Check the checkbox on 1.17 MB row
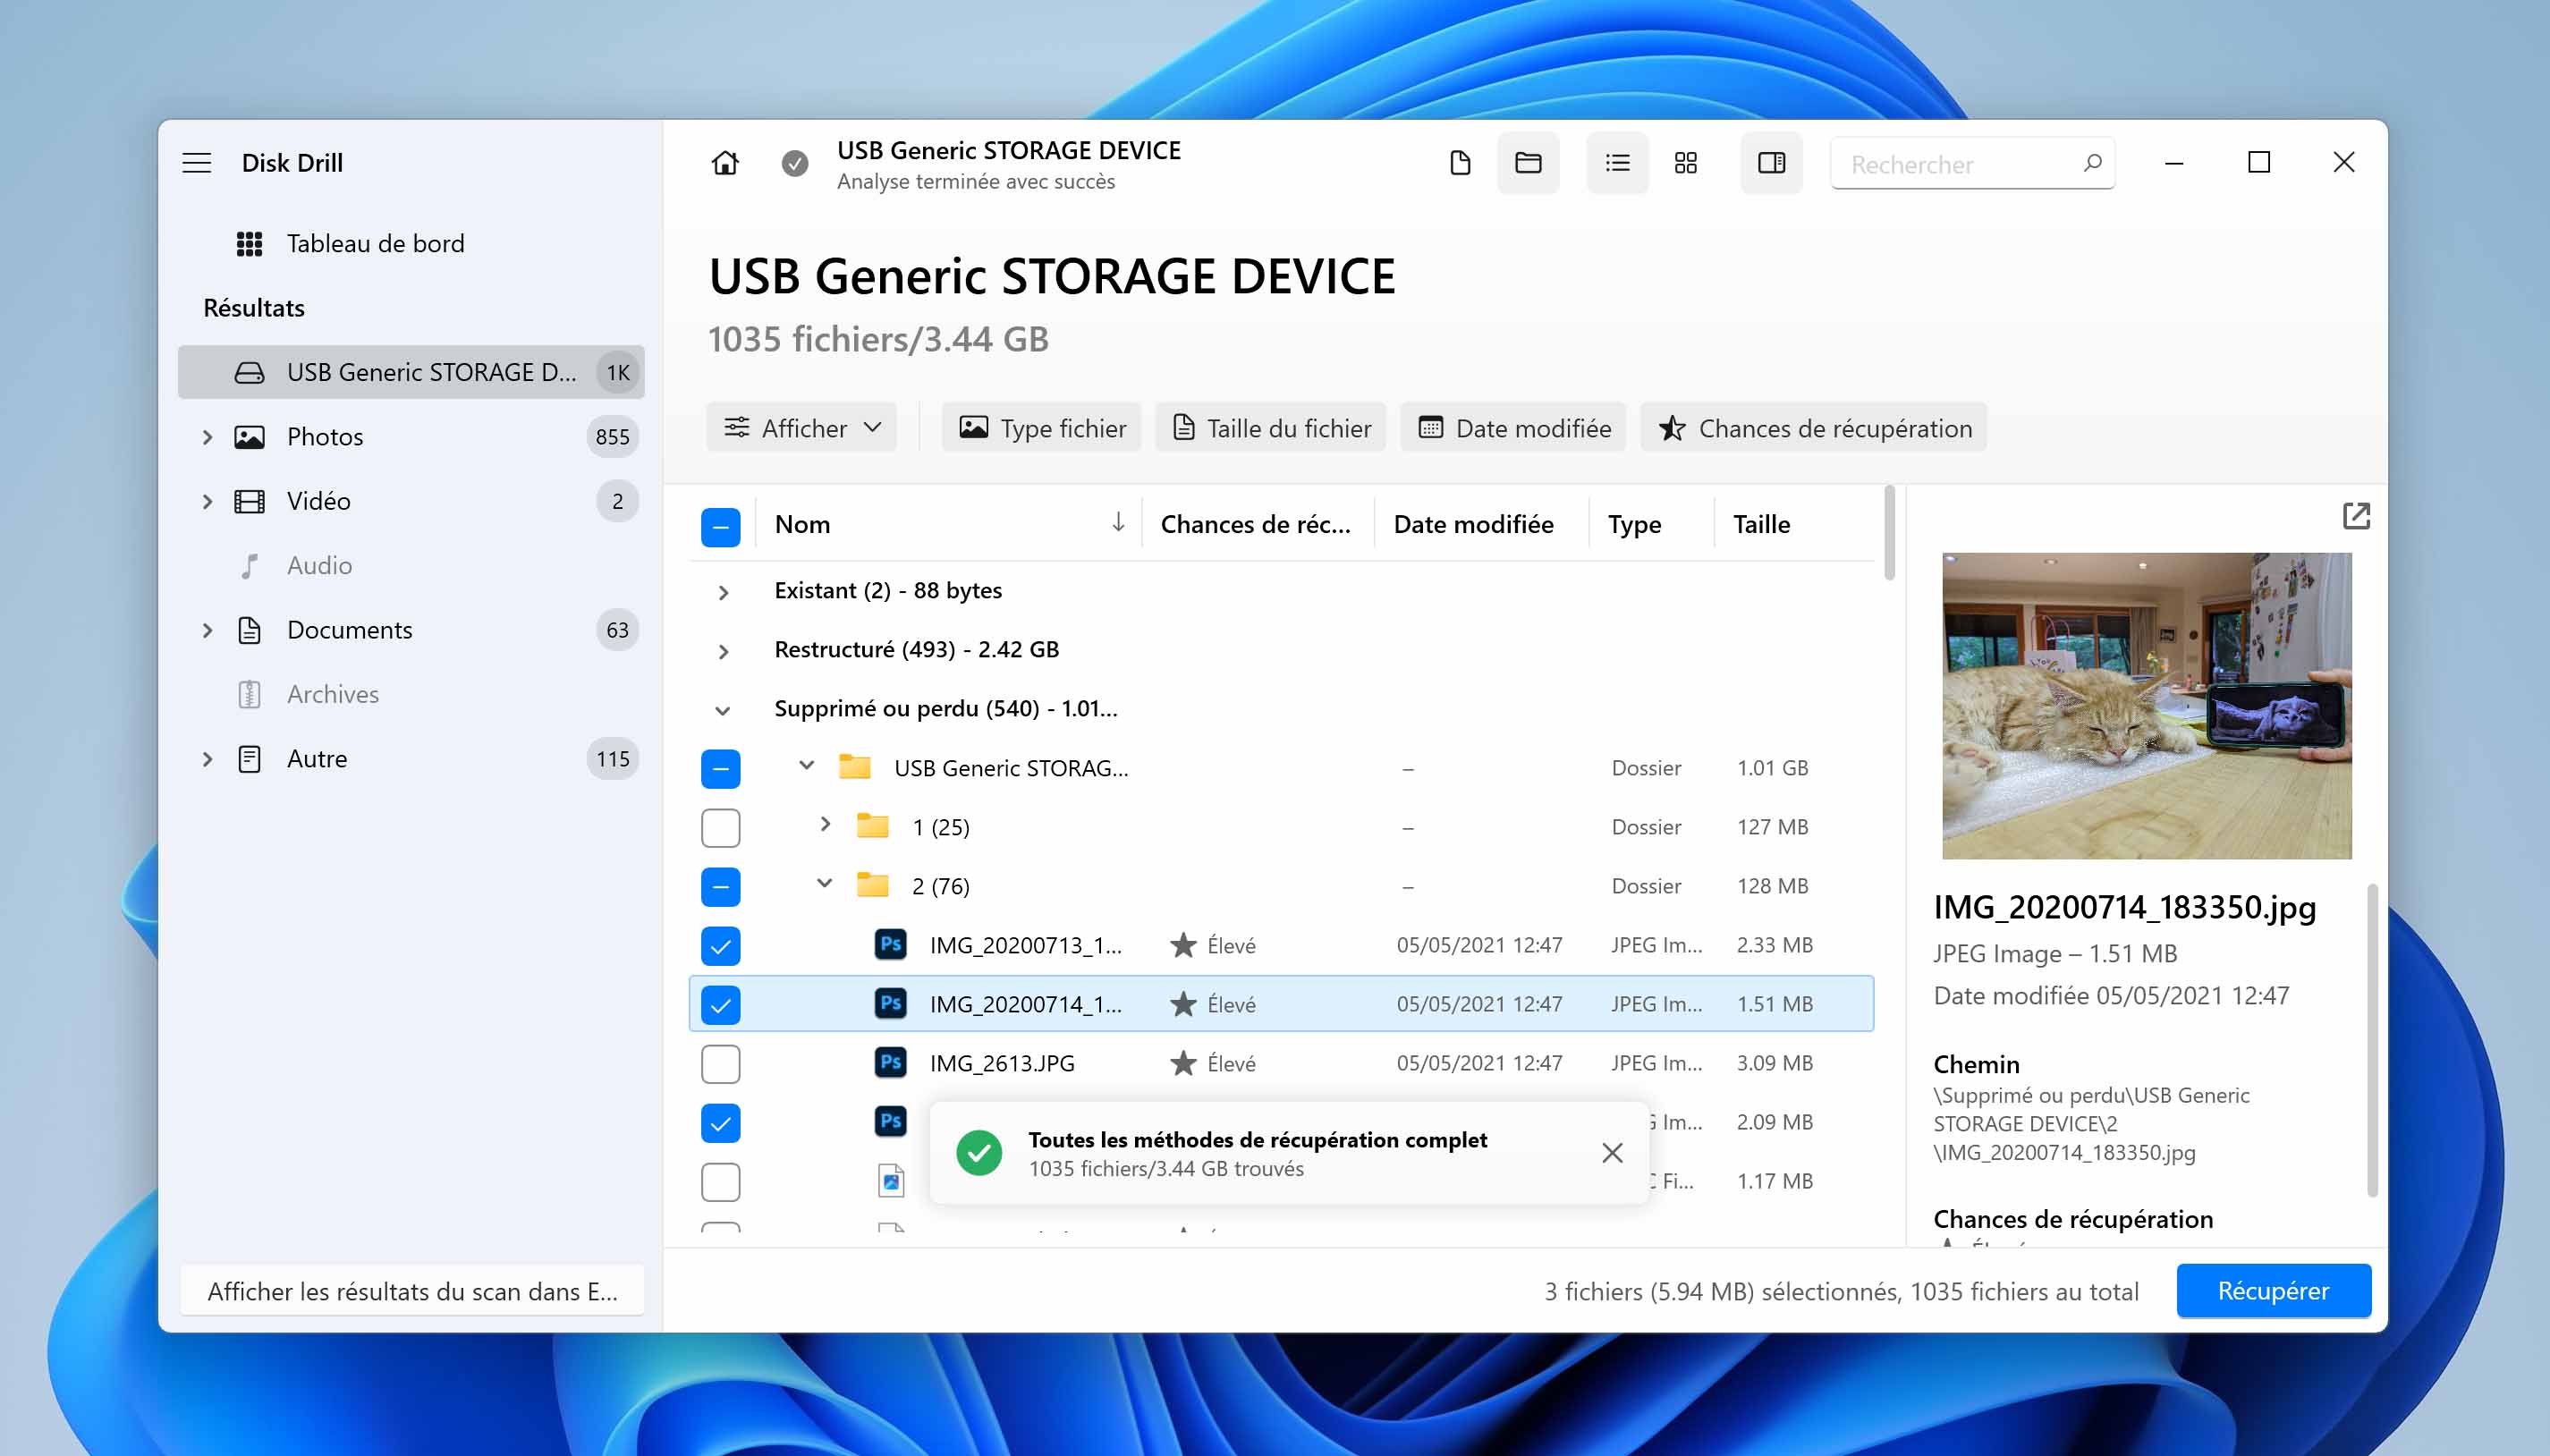This screenshot has height=1456, width=2550. point(720,1182)
